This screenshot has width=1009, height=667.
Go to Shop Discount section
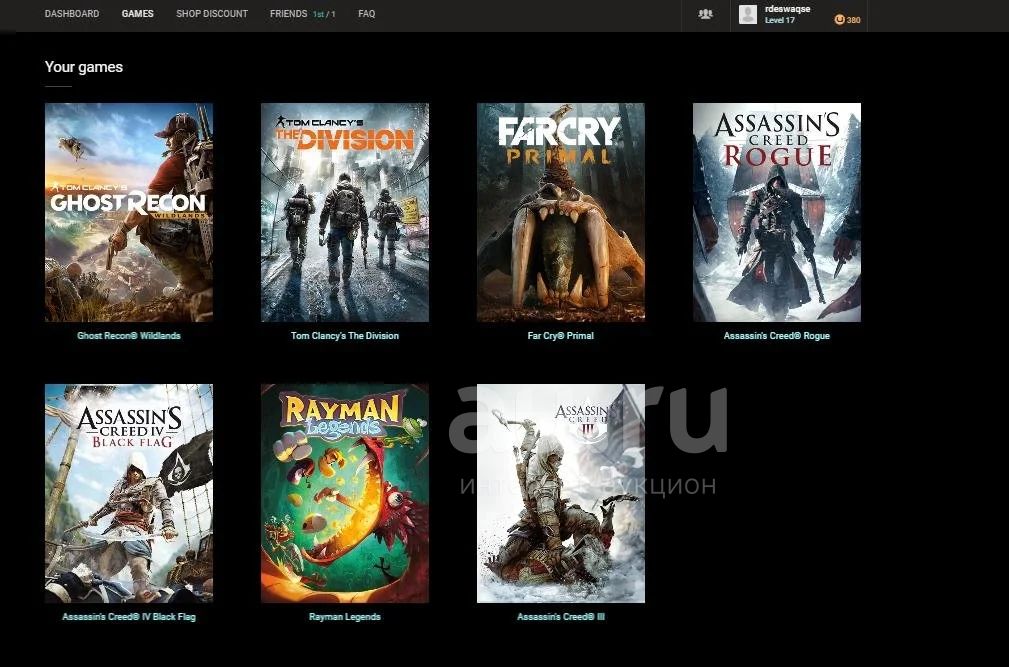point(212,14)
